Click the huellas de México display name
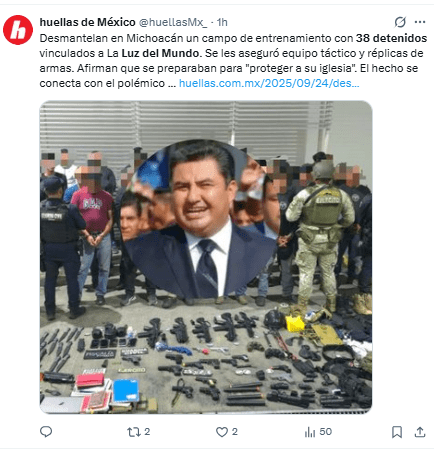Viewport: 434px width, 450px height. tap(87, 22)
